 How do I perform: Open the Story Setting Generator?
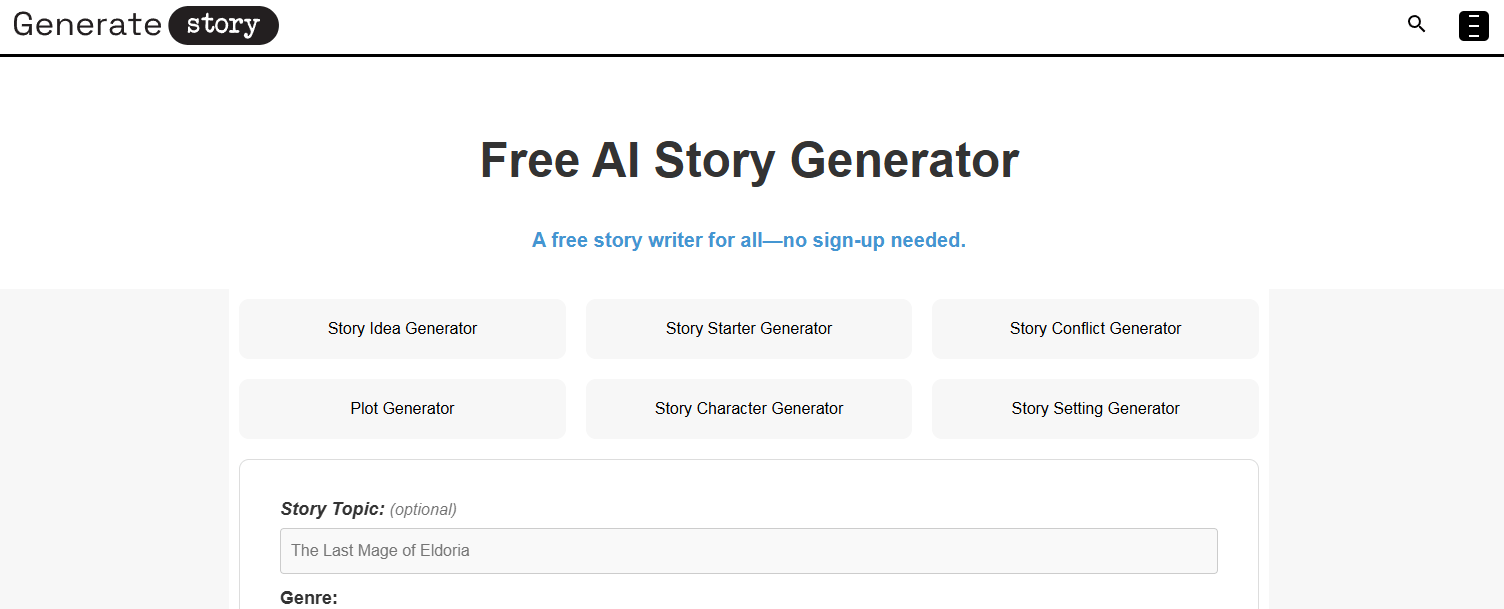pos(1095,408)
